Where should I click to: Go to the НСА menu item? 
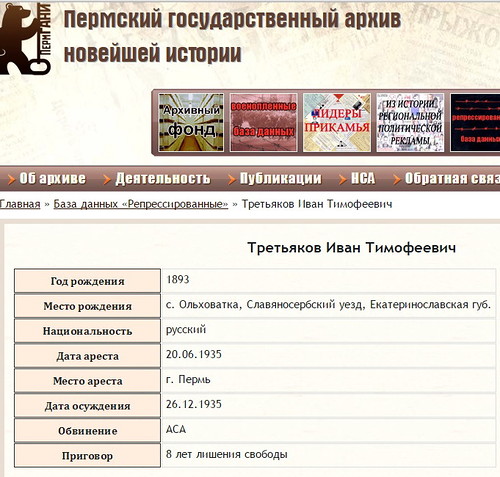[x=363, y=179]
